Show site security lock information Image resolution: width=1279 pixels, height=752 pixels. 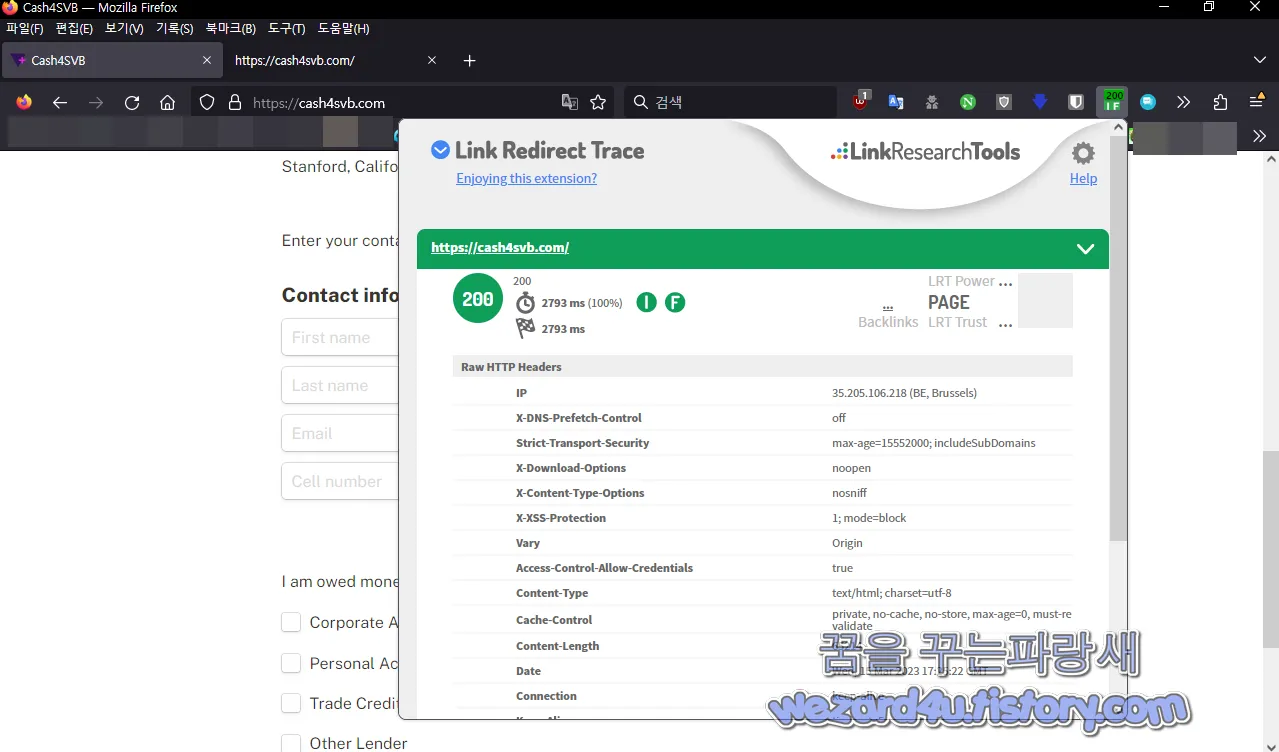pyautogui.click(x=235, y=102)
